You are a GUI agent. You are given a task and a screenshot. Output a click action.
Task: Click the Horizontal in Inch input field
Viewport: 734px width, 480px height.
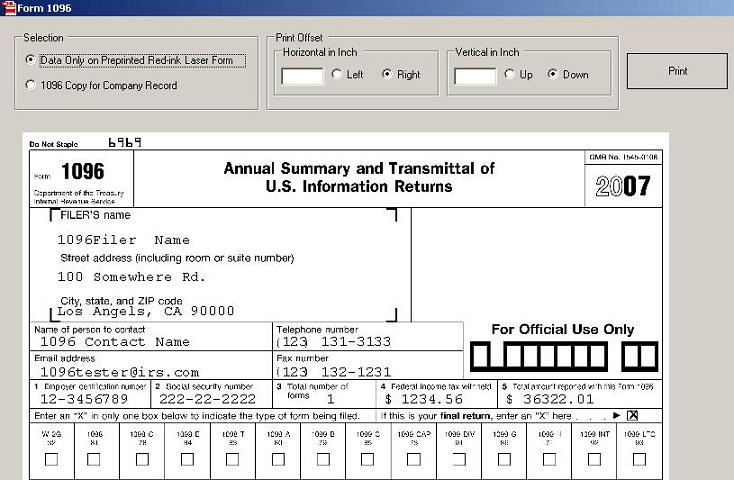[x=302, y=76]
